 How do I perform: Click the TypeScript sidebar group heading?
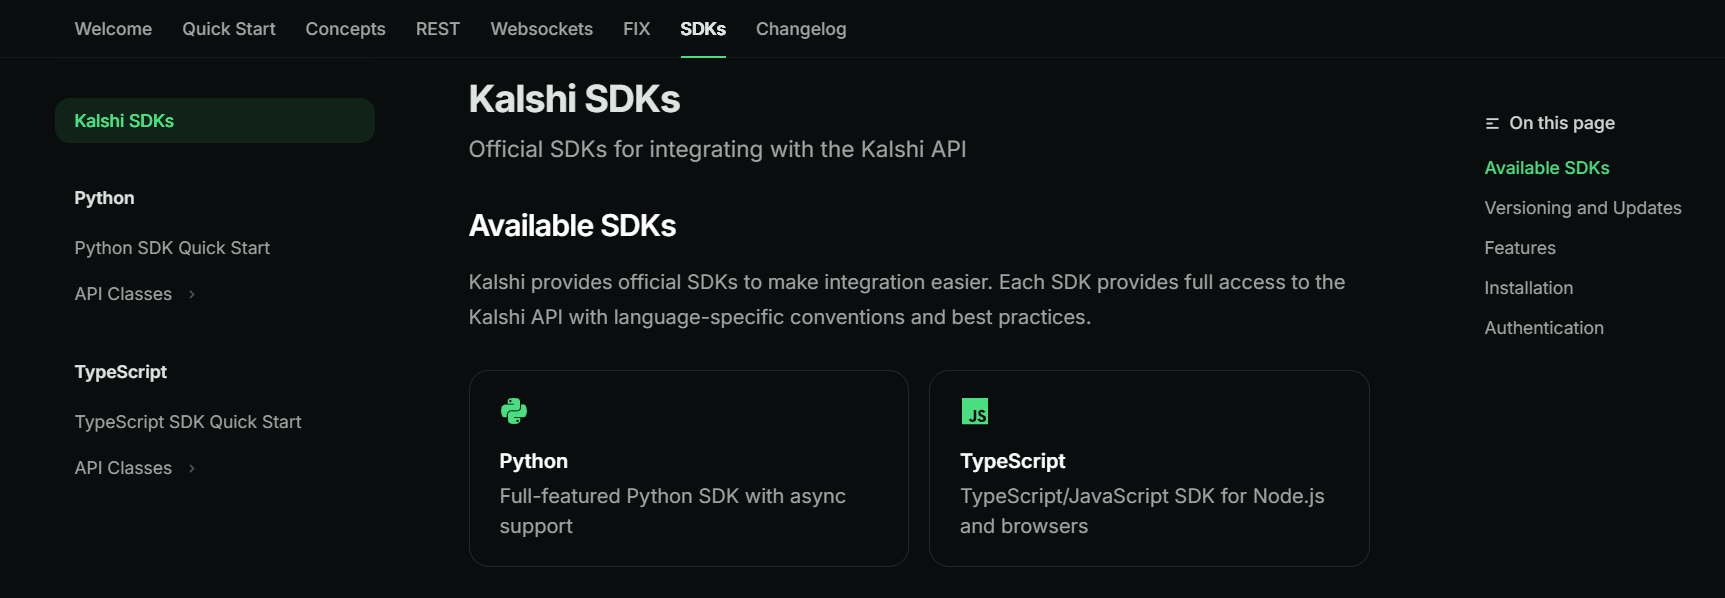point(121,372)
